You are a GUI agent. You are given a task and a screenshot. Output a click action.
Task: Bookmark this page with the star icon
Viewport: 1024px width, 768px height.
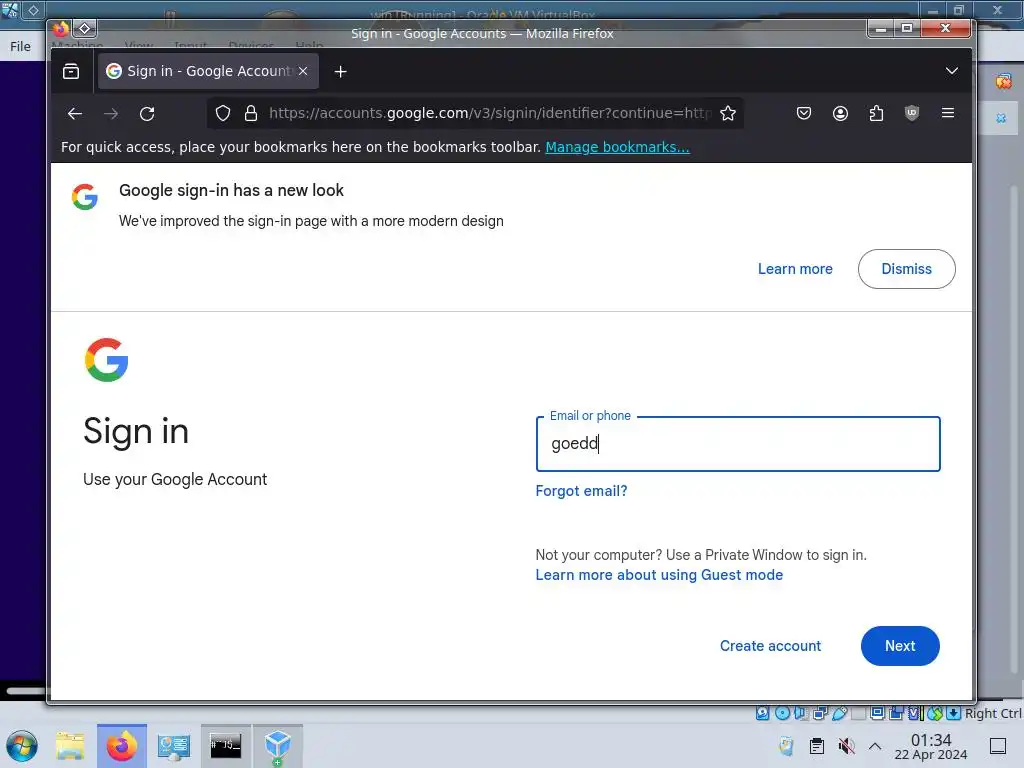pyautogui.click(x=728, y=114)
